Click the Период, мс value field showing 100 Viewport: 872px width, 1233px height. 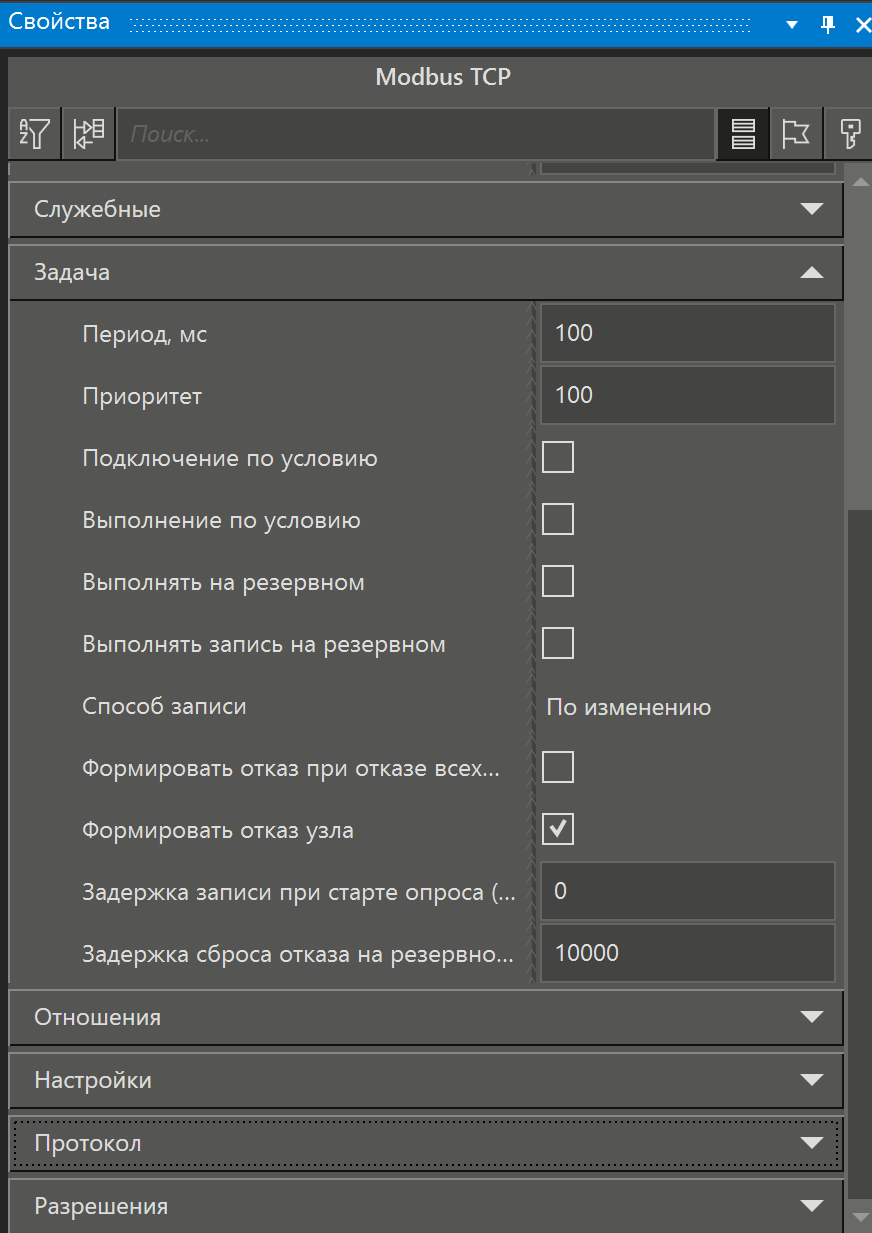click(x=687, y=333)
